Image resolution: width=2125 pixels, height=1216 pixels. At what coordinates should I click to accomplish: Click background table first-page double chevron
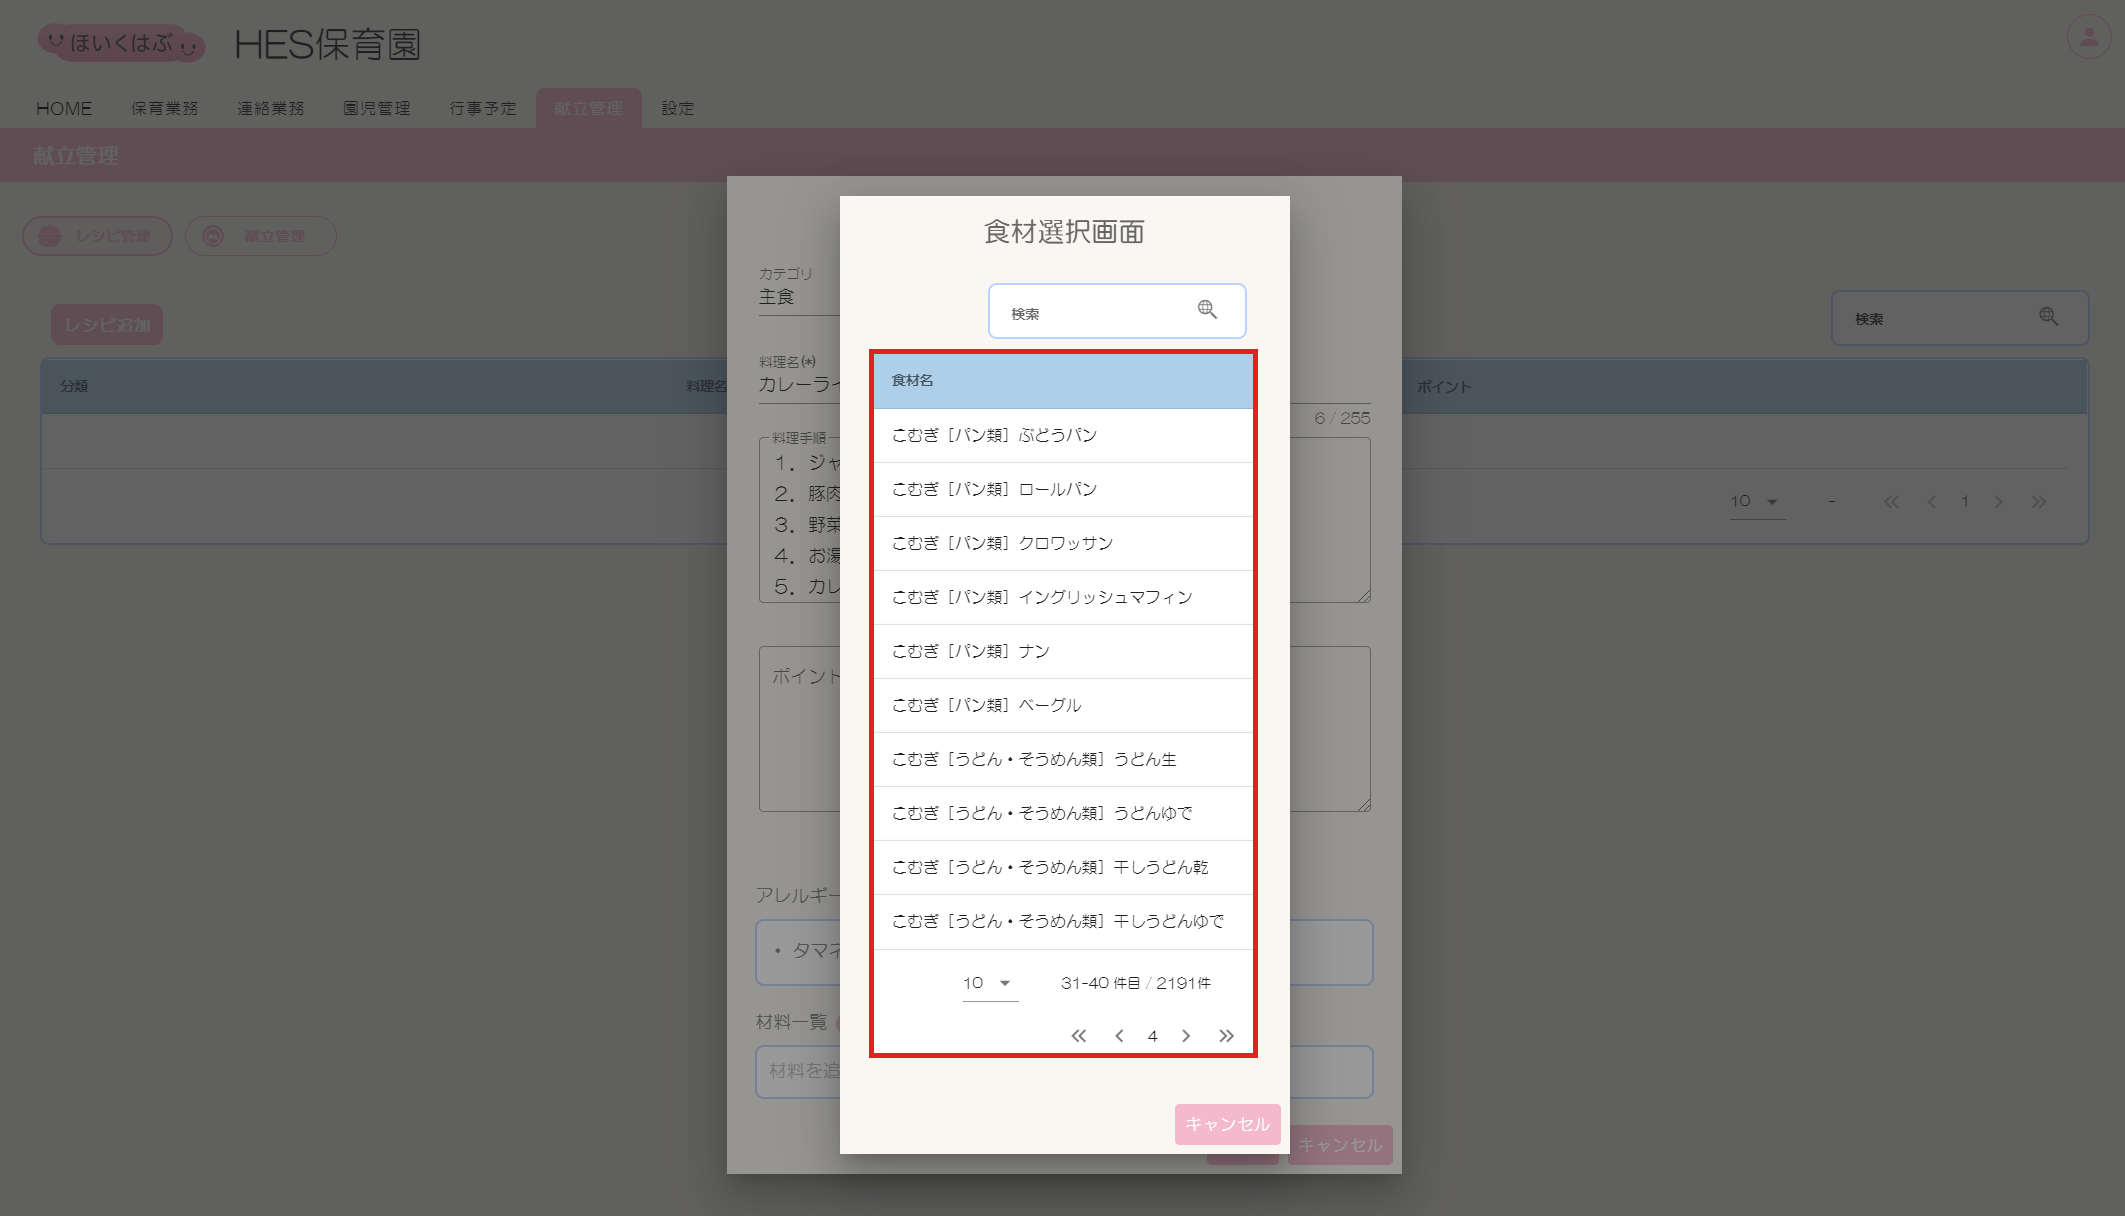(1891, 502)
